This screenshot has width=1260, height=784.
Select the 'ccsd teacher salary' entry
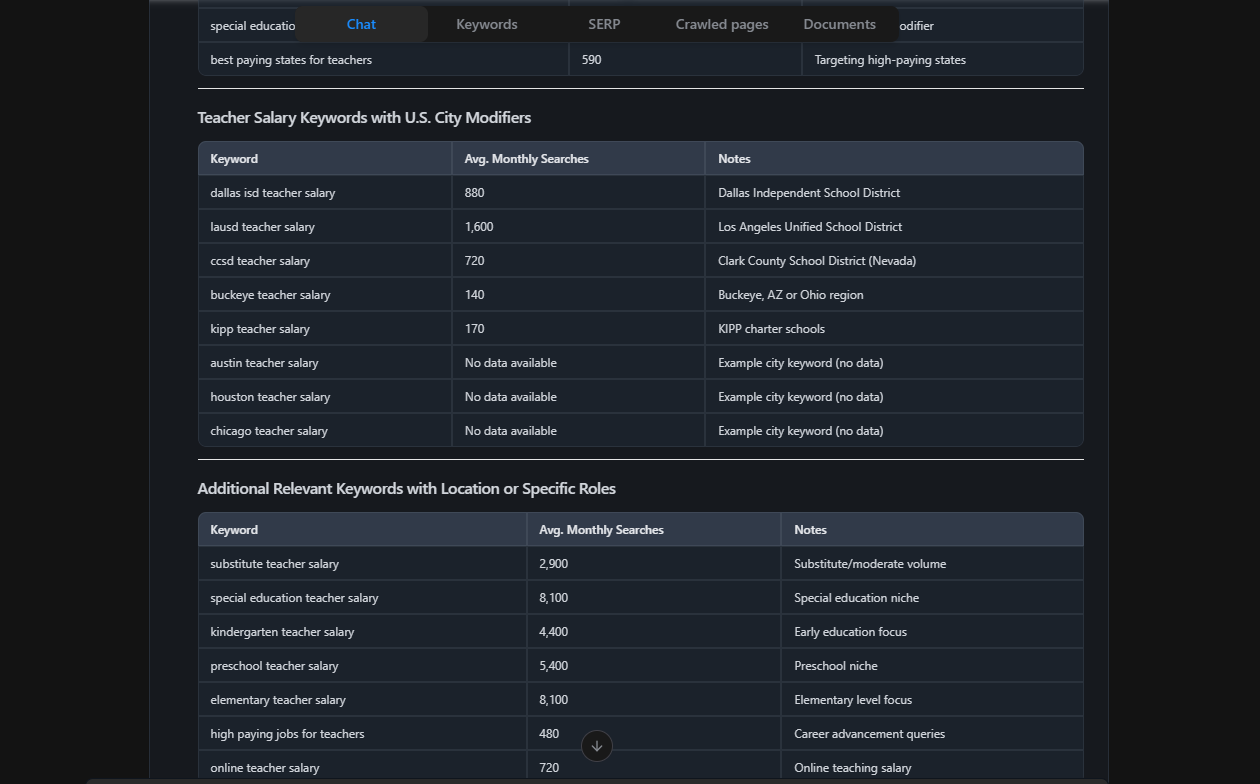(260, 260)
